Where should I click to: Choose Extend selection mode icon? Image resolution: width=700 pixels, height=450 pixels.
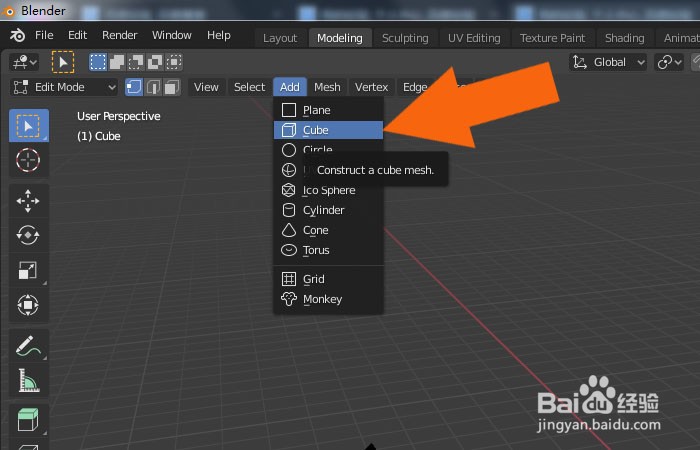[117, 62]
